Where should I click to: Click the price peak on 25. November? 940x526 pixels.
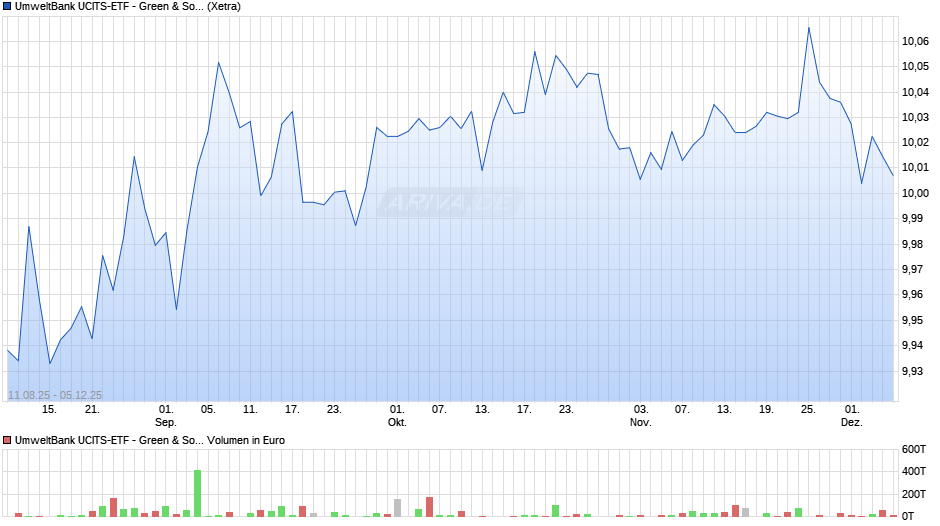(x=809, y=28)
